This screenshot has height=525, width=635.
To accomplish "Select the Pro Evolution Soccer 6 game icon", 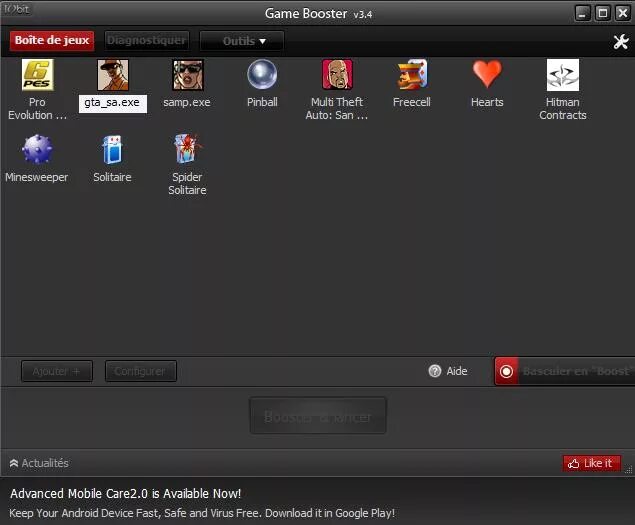I will [x=37, y=75].
